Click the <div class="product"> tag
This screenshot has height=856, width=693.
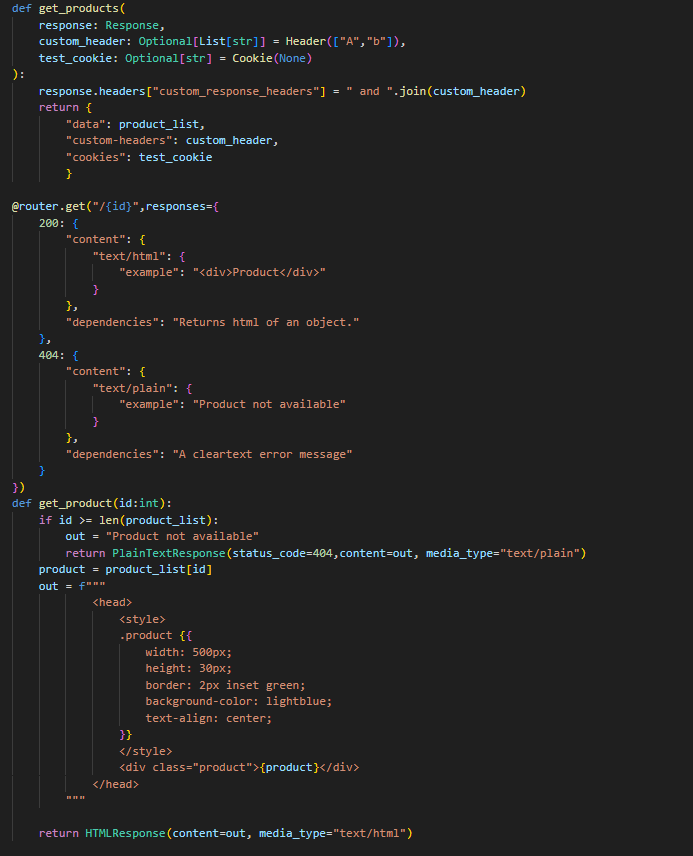pos(189,768)
